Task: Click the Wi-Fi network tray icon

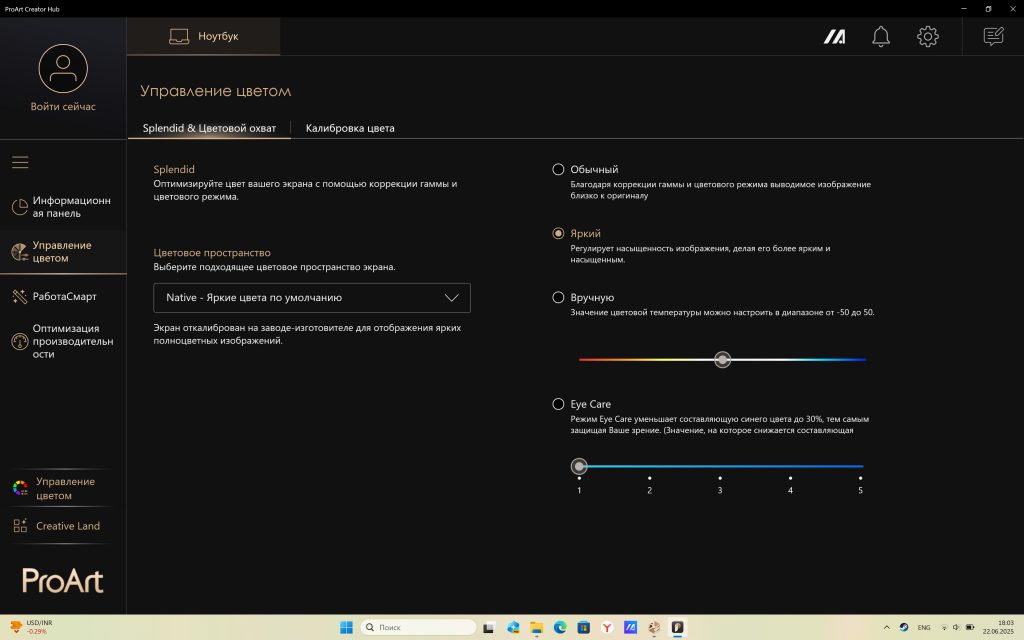Action: [x=944, y=627]
